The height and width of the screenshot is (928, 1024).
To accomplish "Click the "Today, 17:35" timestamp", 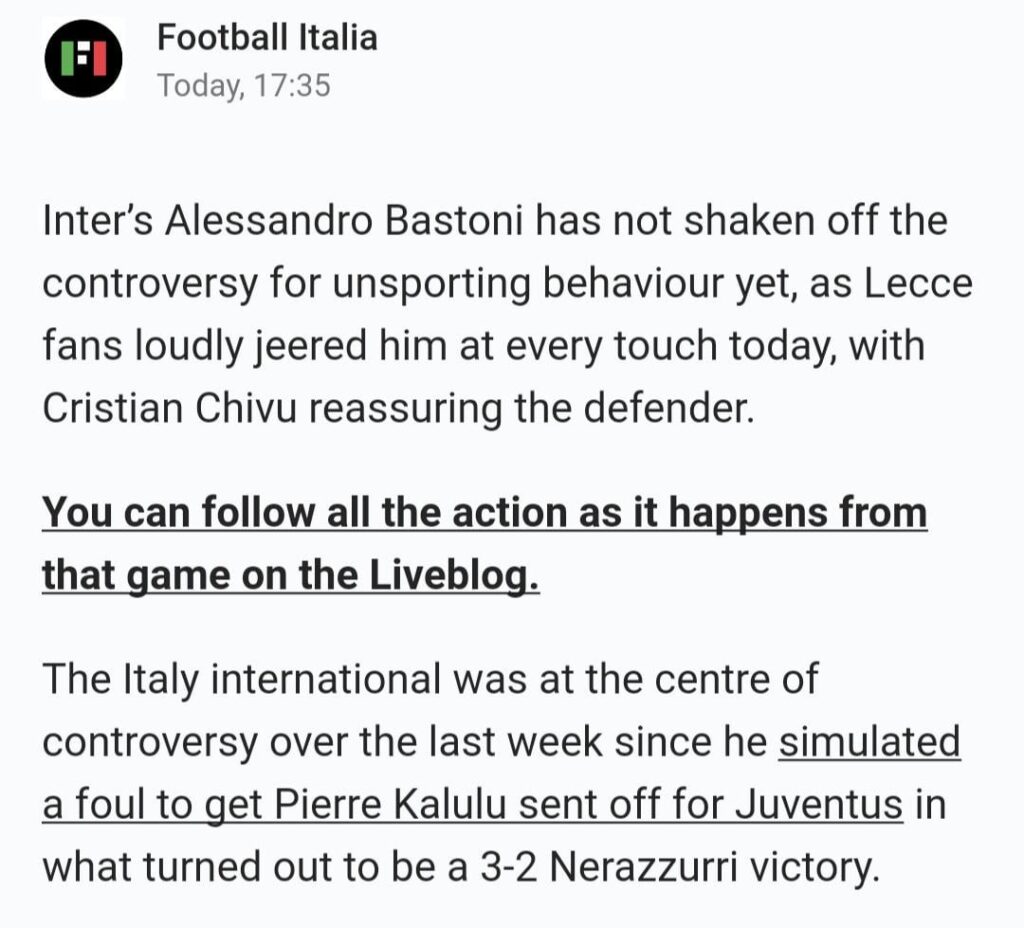I will tap(243, 86).
